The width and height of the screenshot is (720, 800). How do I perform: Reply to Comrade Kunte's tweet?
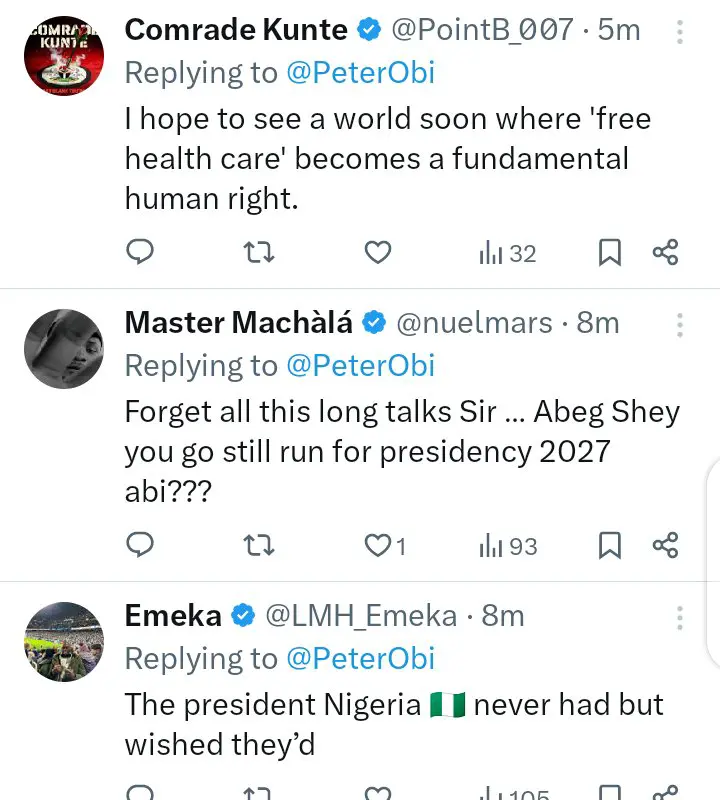(142, 253)
